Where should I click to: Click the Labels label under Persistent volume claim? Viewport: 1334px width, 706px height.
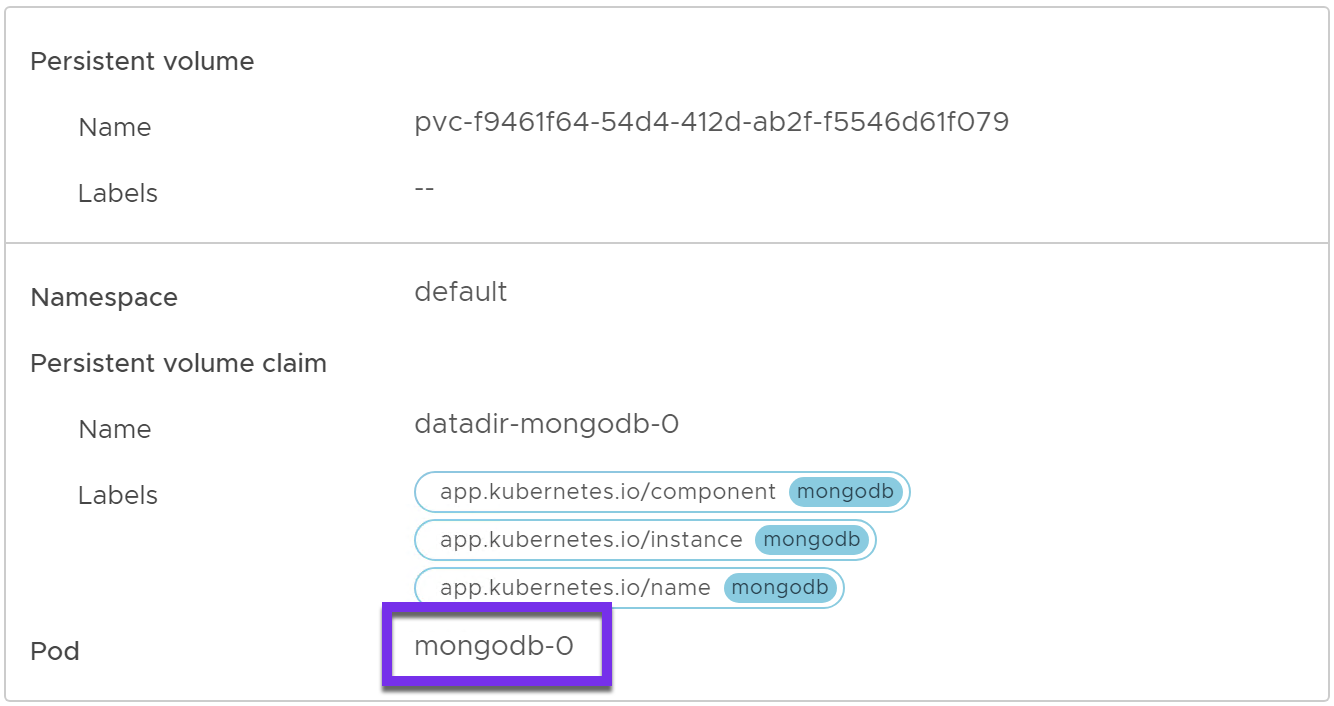click(x=118, y=496)
